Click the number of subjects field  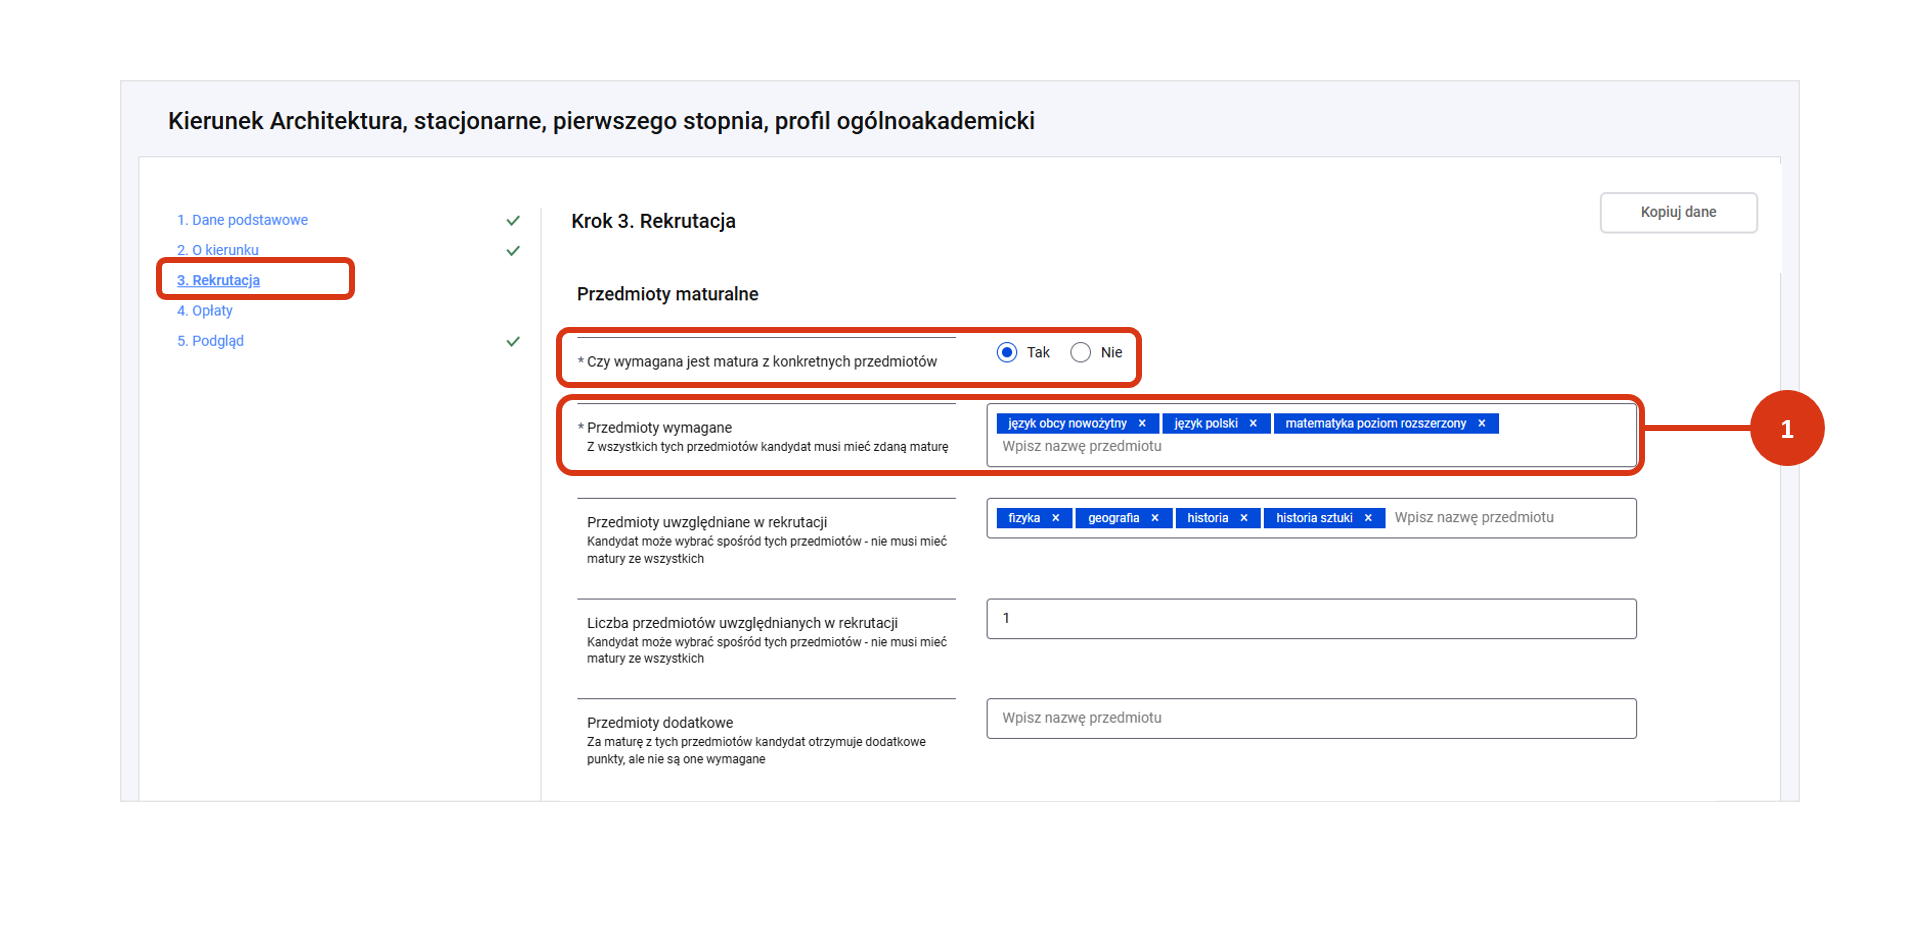(1311, 619)
